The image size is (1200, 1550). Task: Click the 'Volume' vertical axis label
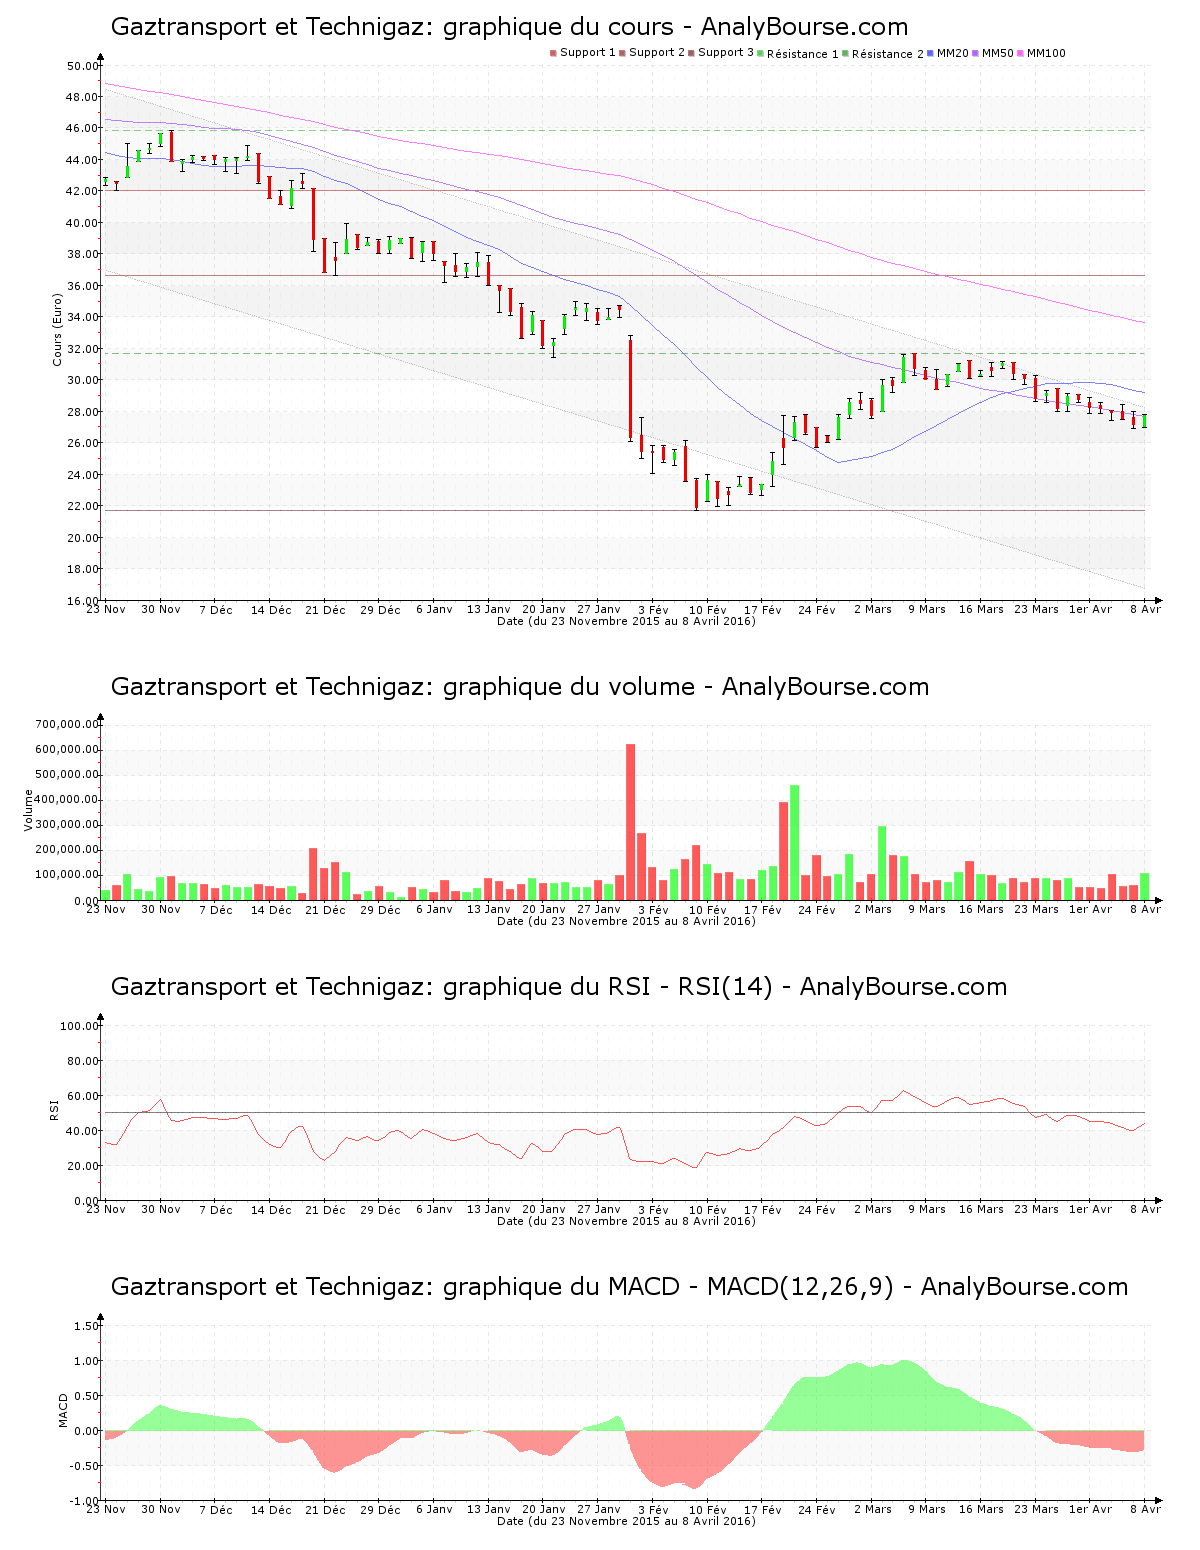click(x=28, y=810)
